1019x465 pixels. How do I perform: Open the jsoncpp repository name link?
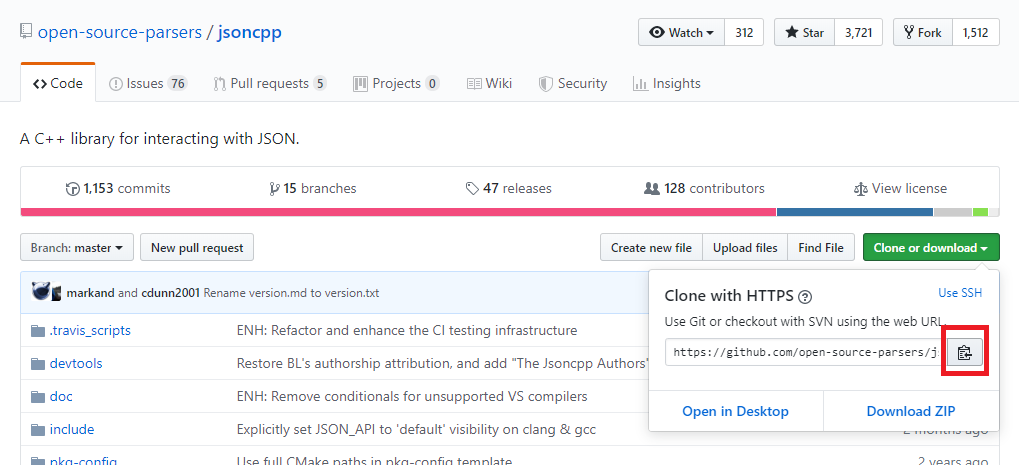coord(250,32)
